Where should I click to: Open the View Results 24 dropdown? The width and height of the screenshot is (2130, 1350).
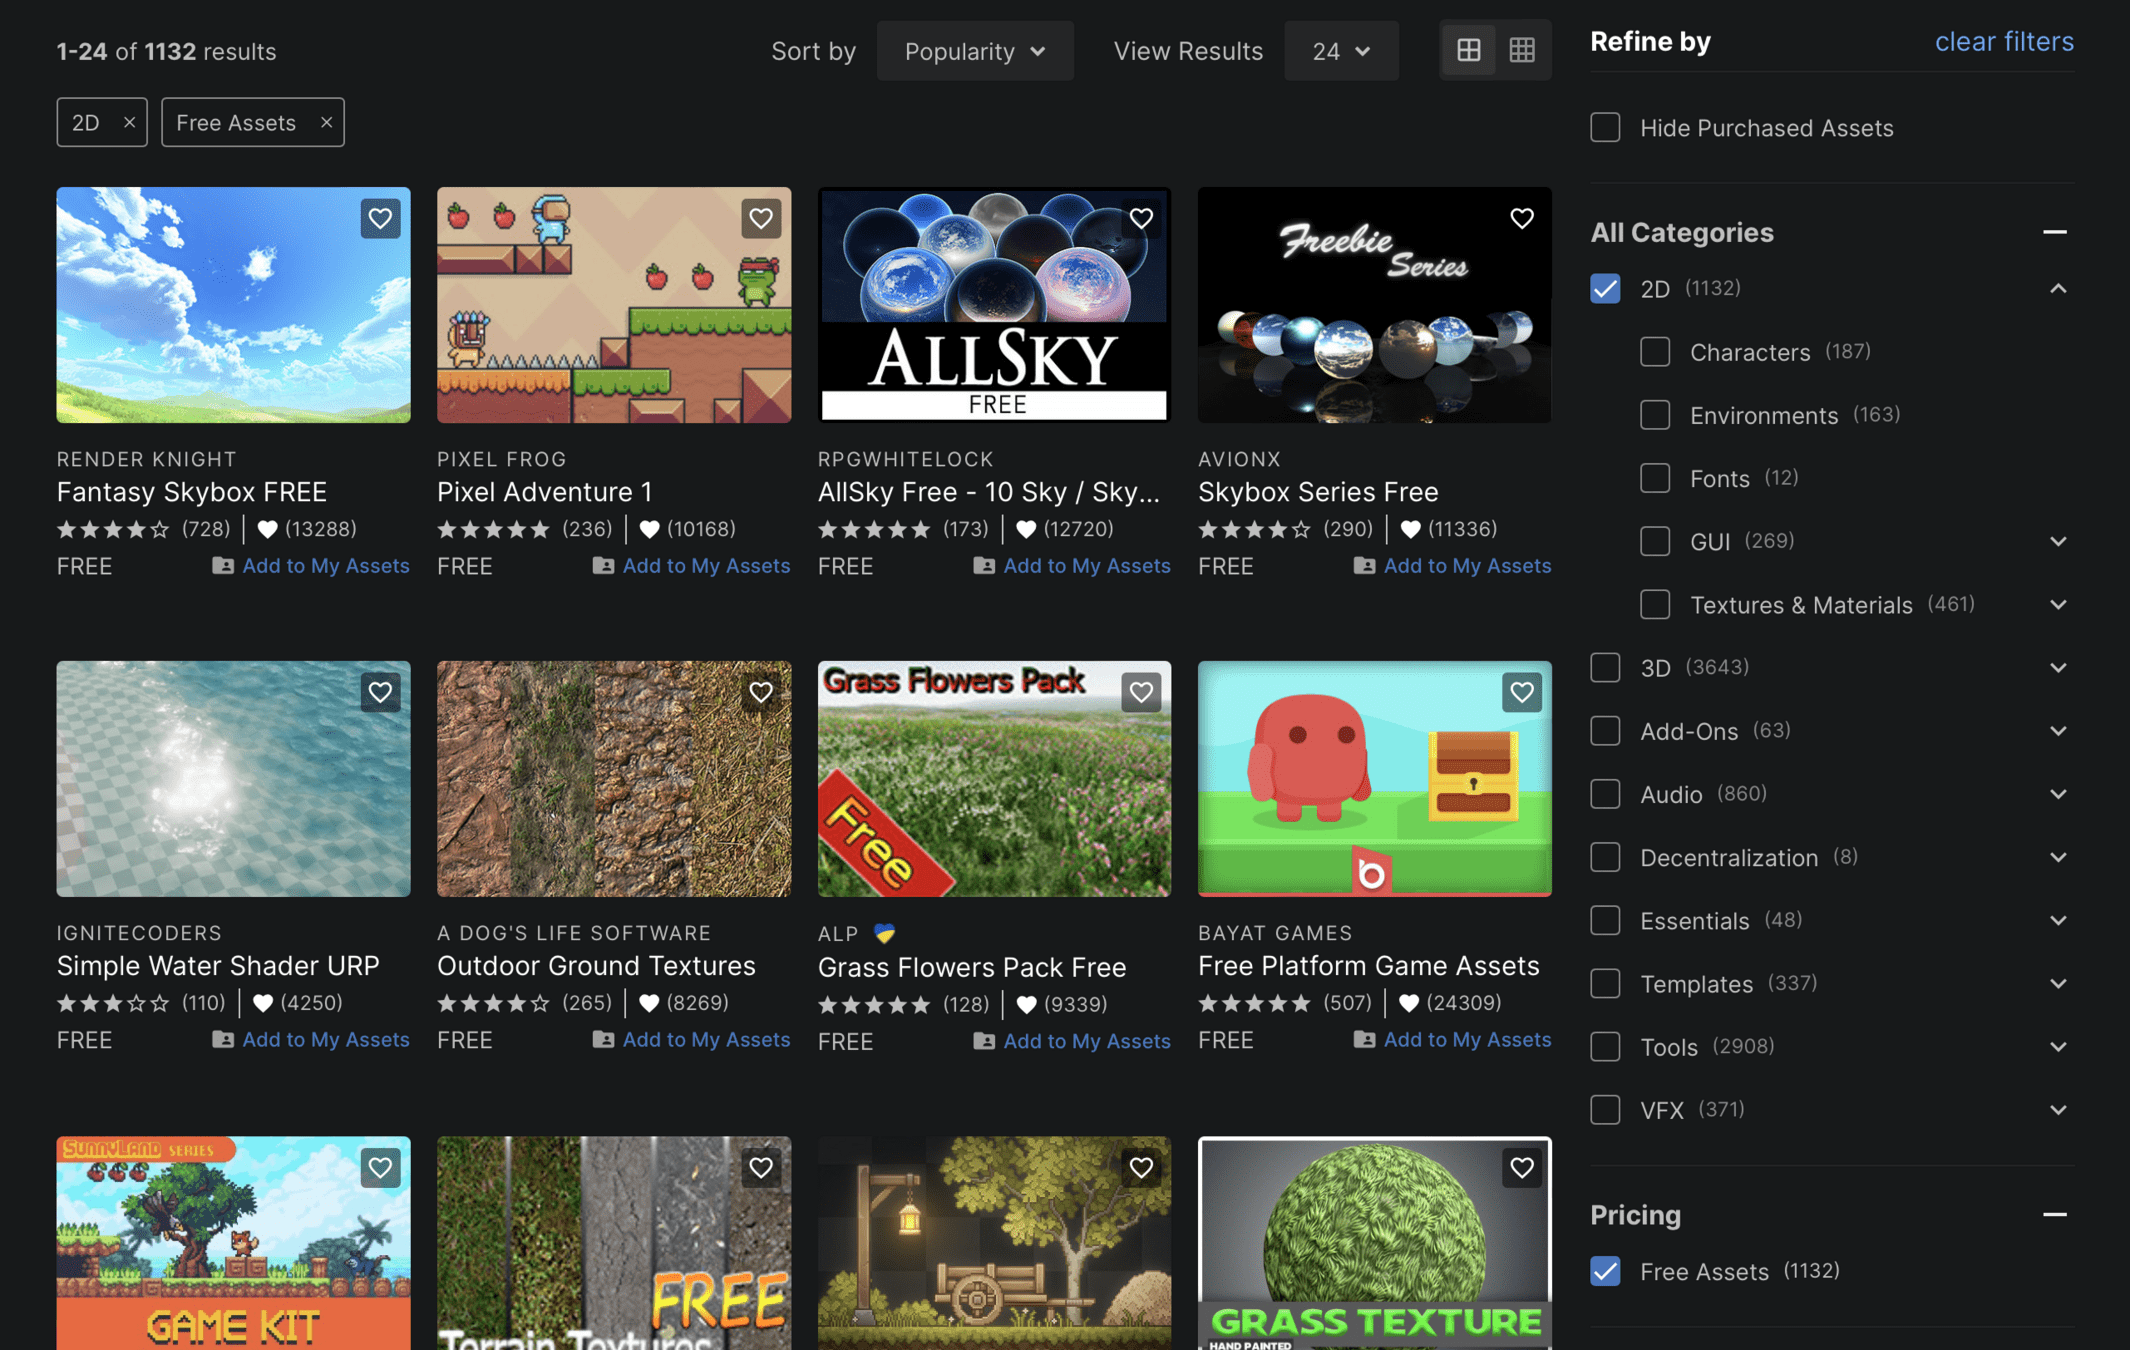tap(1340, 51)
